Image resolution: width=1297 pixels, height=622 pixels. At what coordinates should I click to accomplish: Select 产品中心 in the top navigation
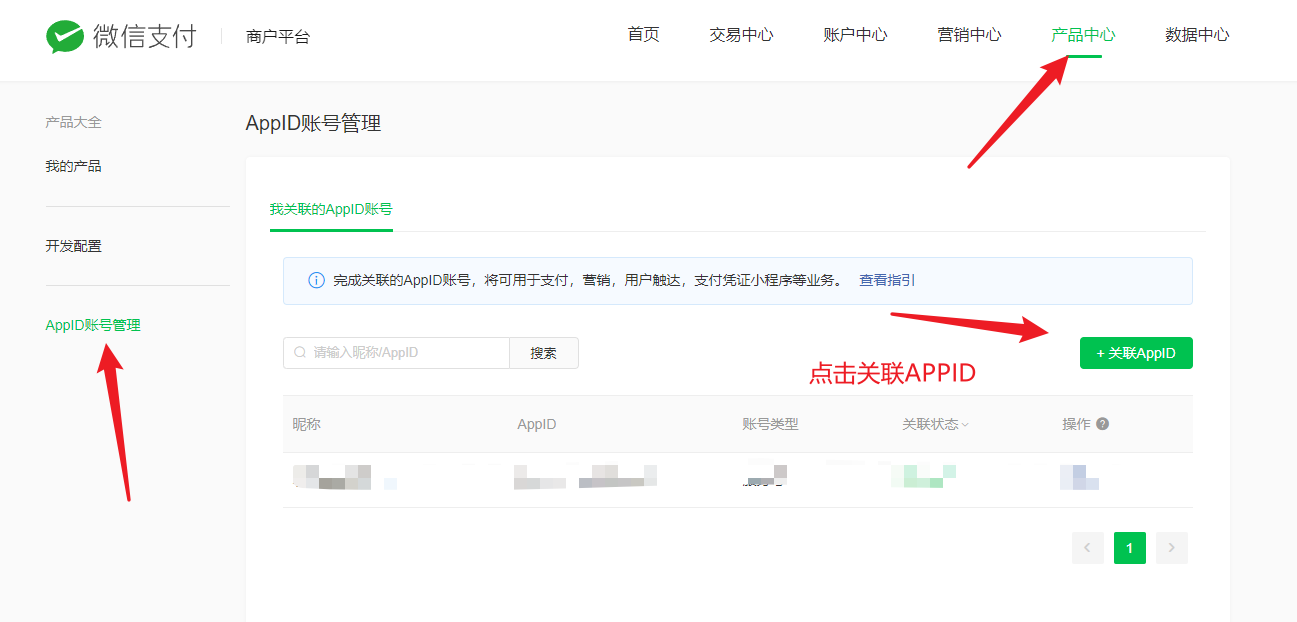click(x=1083, y=35)
